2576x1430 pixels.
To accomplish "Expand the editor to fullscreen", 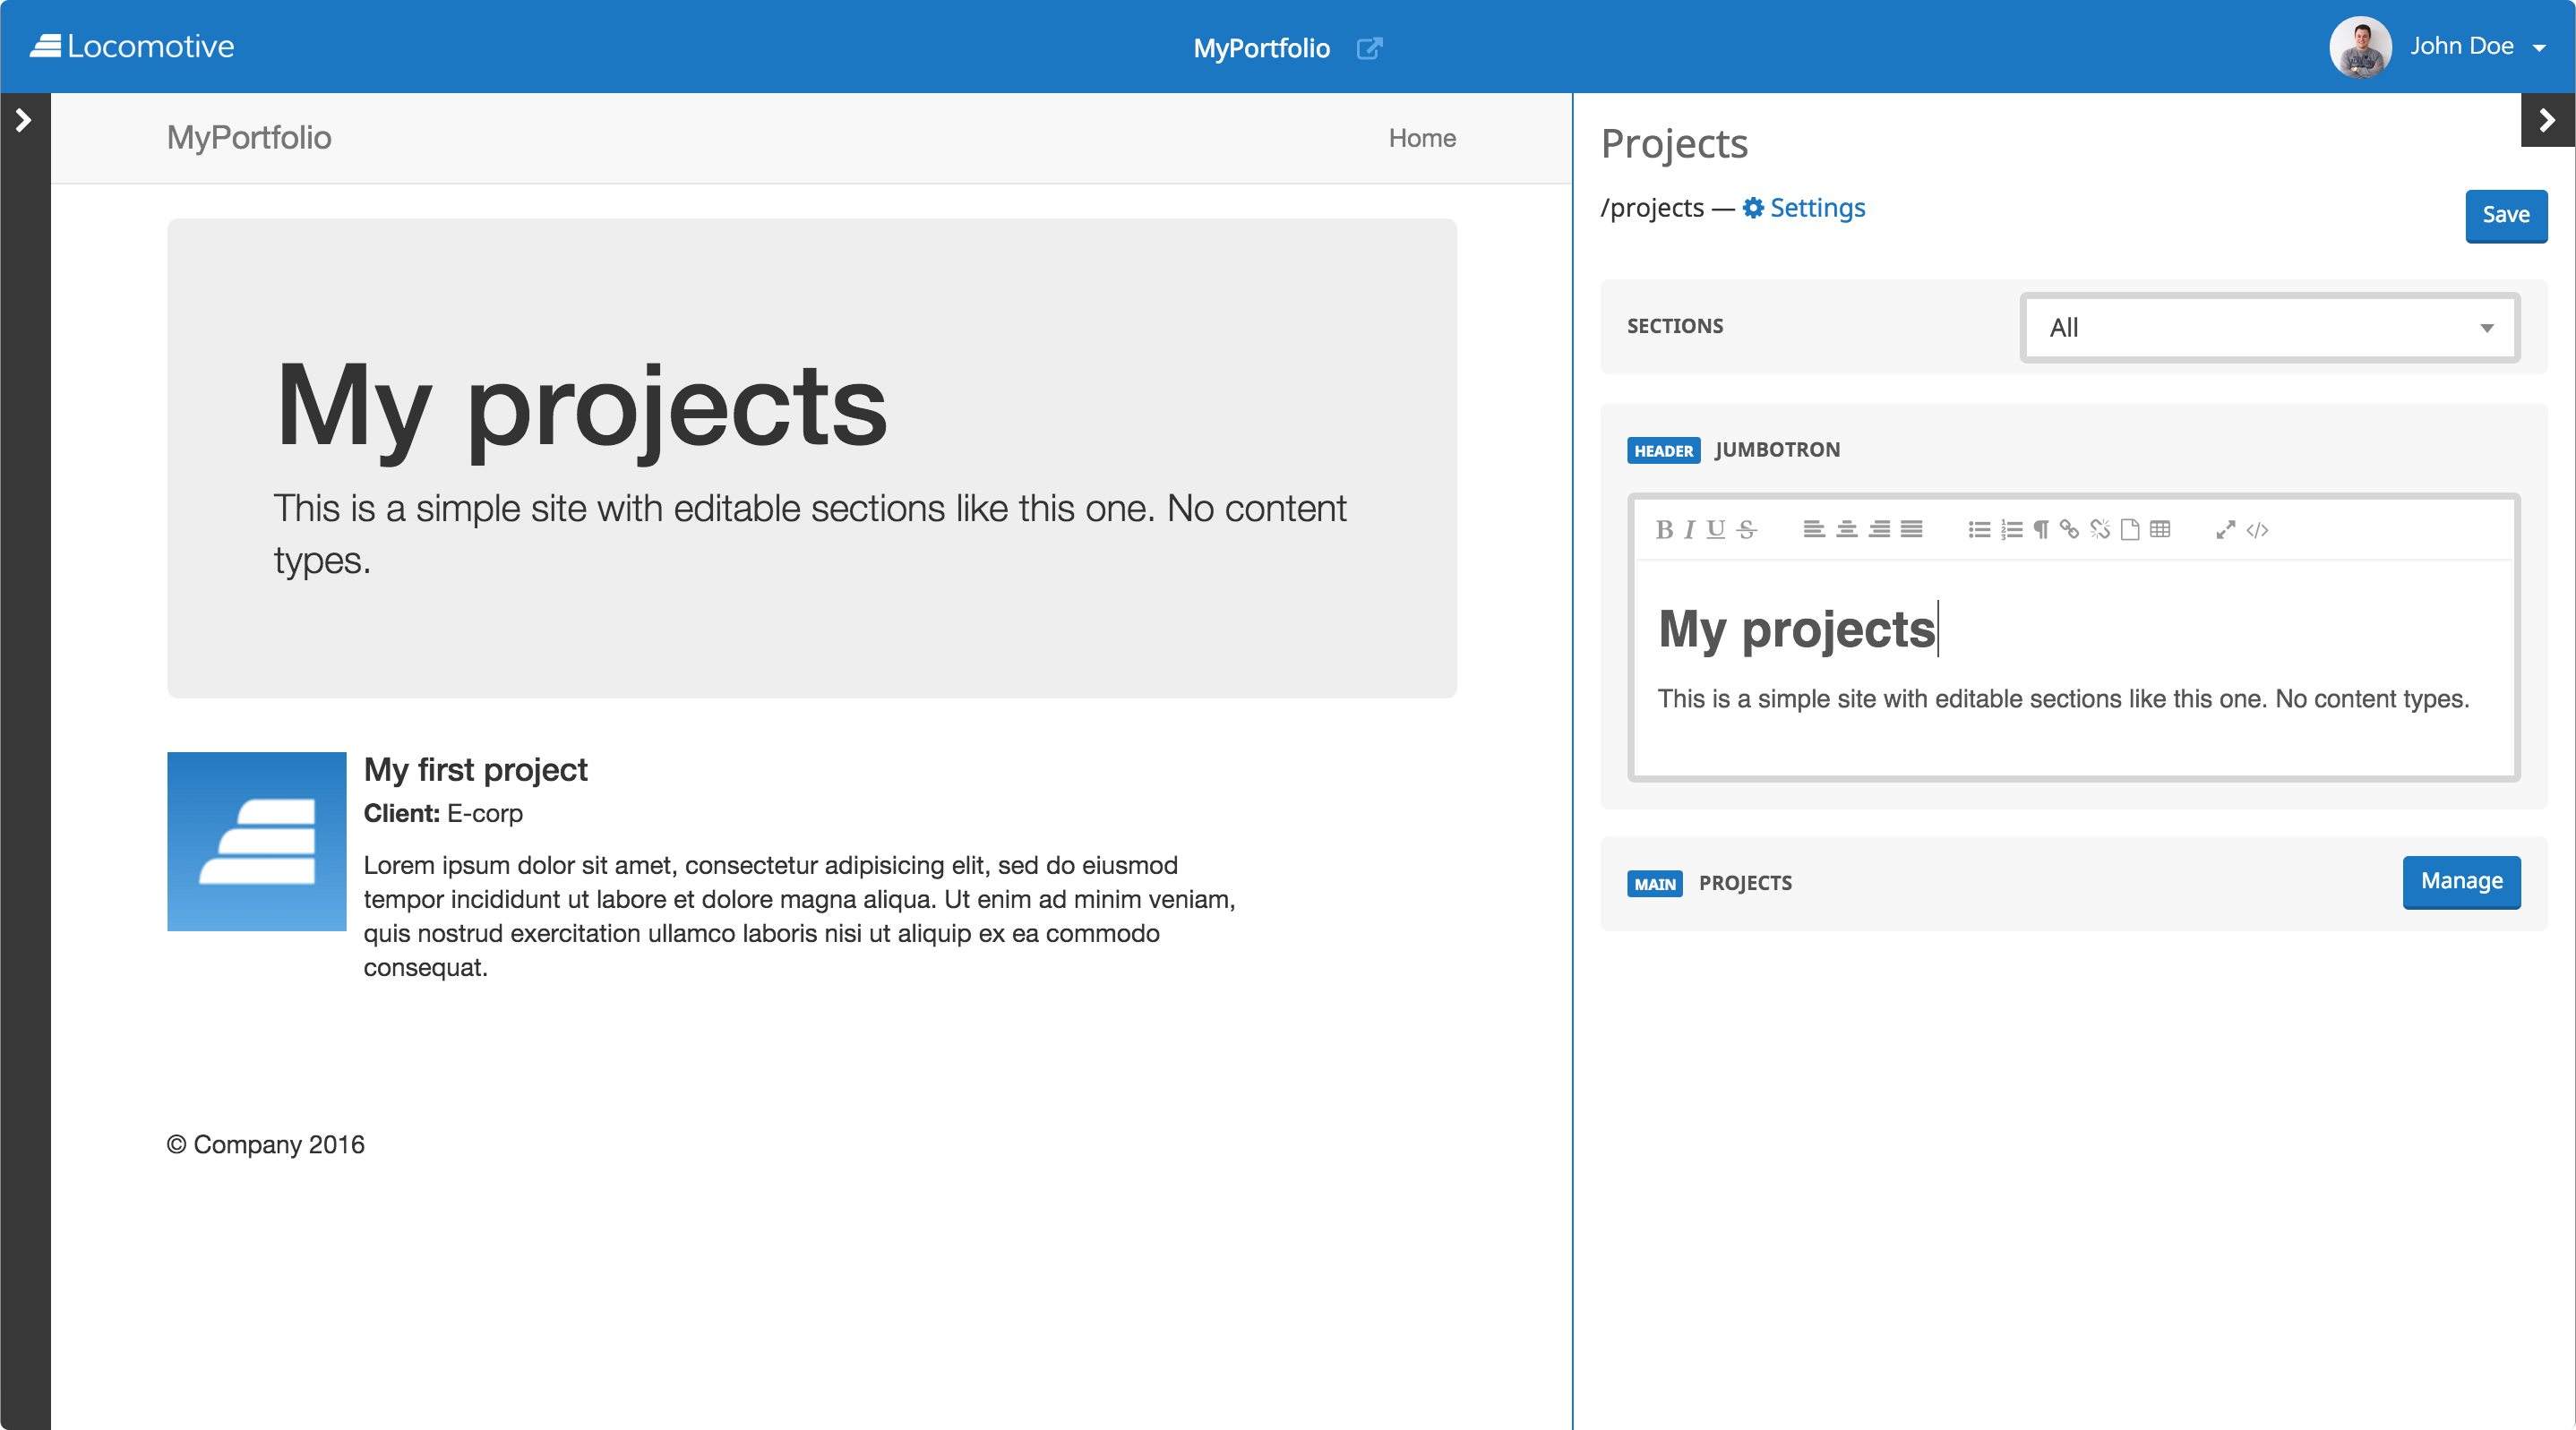I will click(x=2225, y=530).
